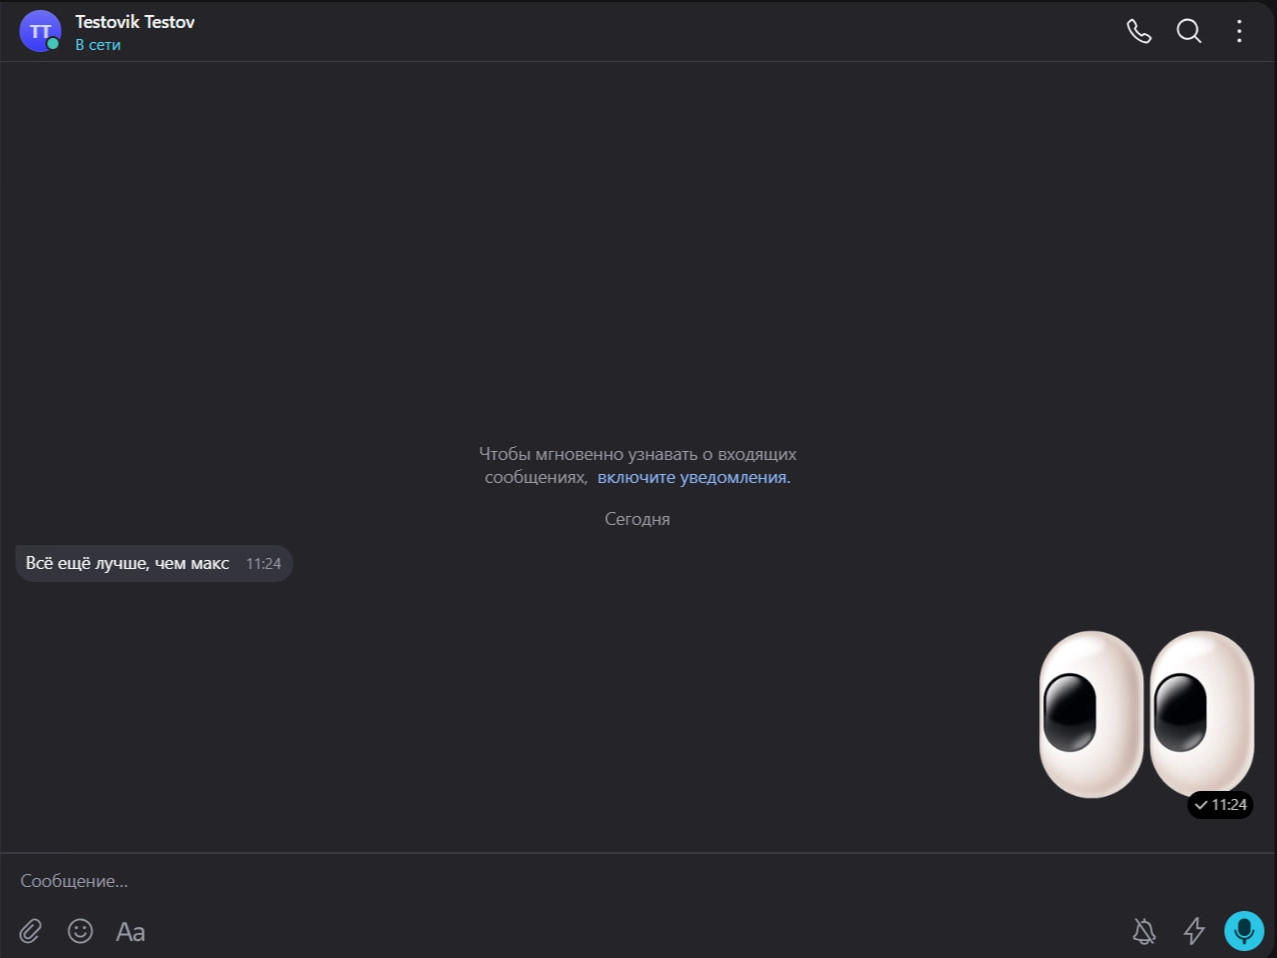Record a voice message with the microphone
1277x958 pixels.
(1244, 931)
